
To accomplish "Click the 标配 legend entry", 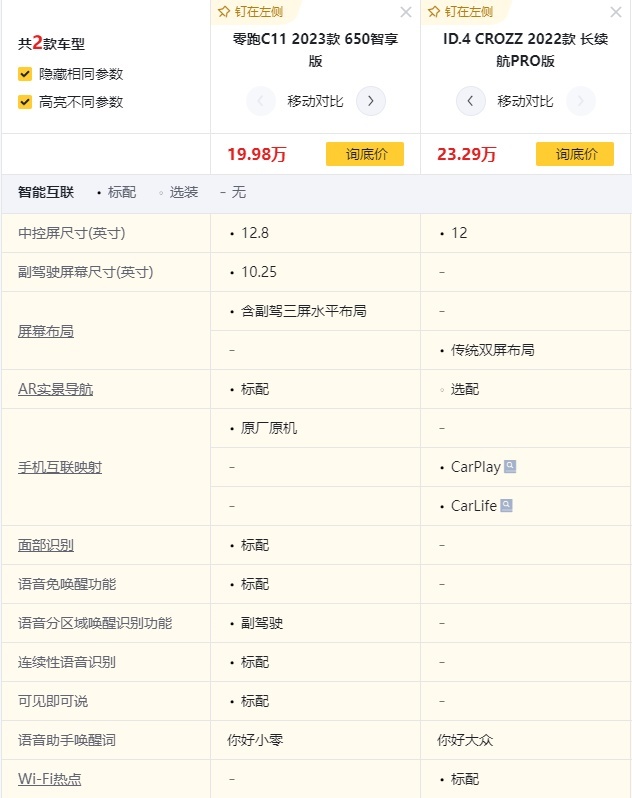I will coord(117,192).
